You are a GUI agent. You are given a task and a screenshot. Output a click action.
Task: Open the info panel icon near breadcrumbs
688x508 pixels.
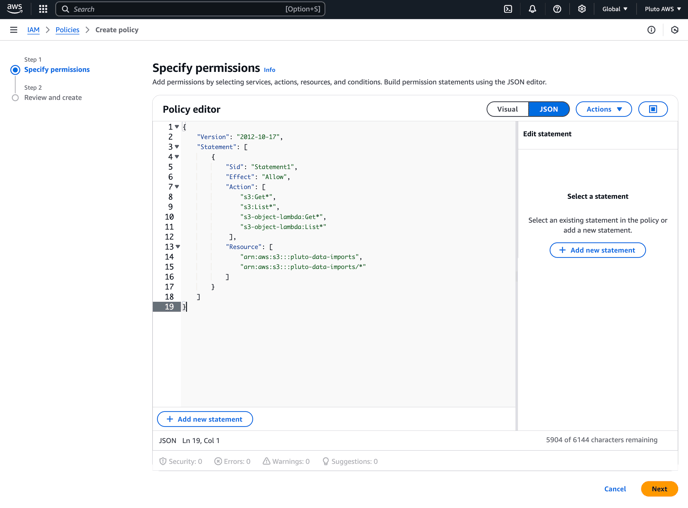click(x=651, y=30)
